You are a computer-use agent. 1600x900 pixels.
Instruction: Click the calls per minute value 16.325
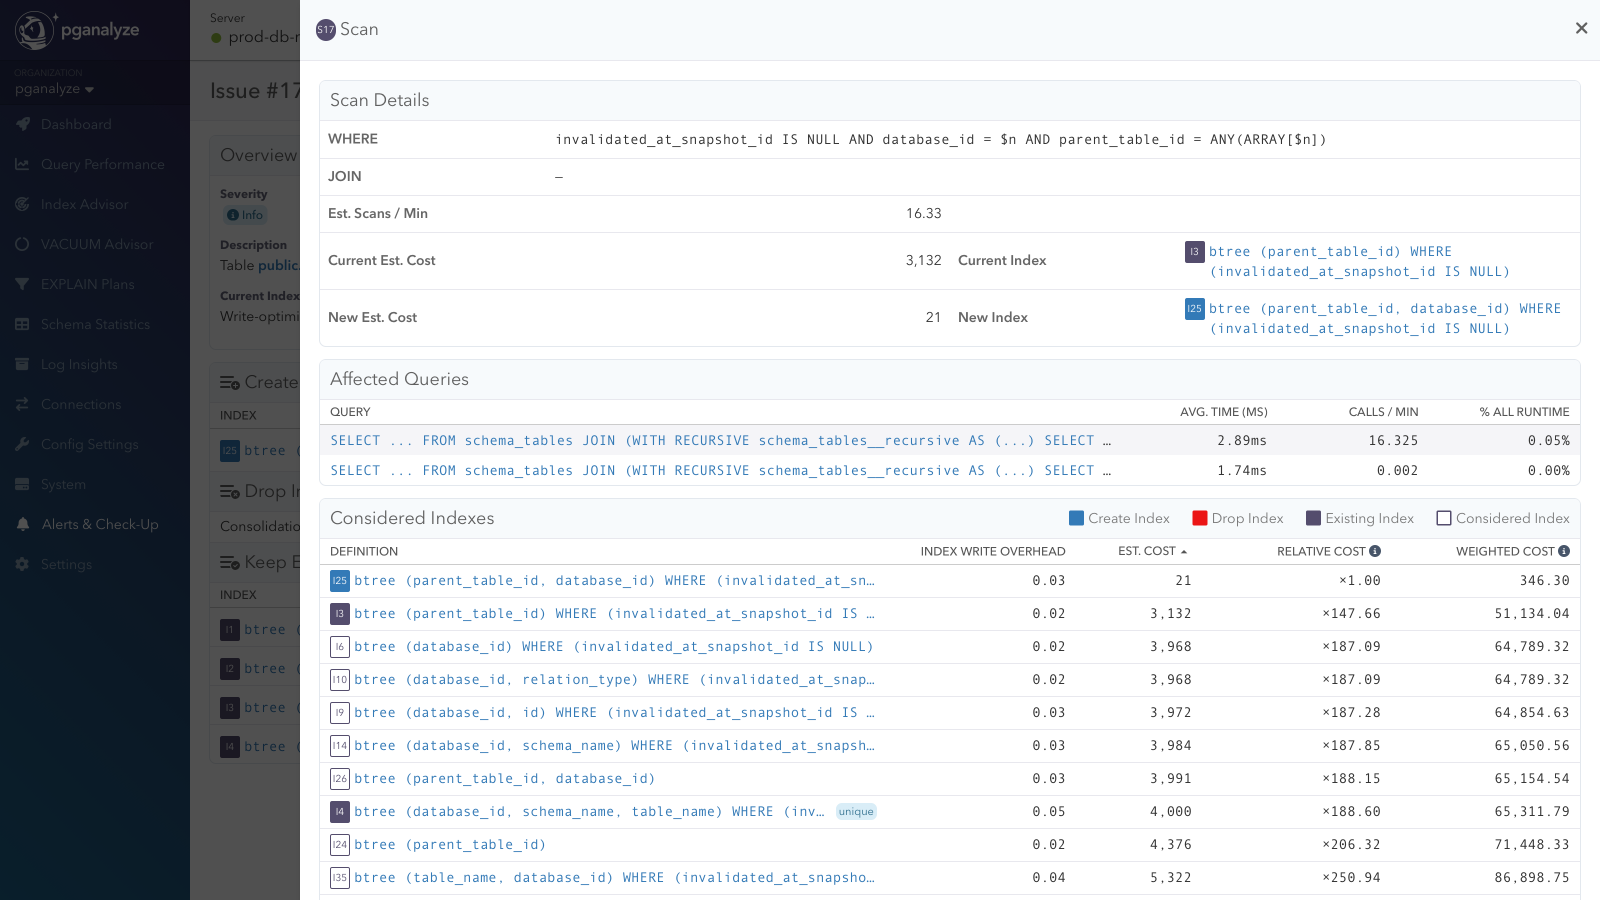(1393, 441)
